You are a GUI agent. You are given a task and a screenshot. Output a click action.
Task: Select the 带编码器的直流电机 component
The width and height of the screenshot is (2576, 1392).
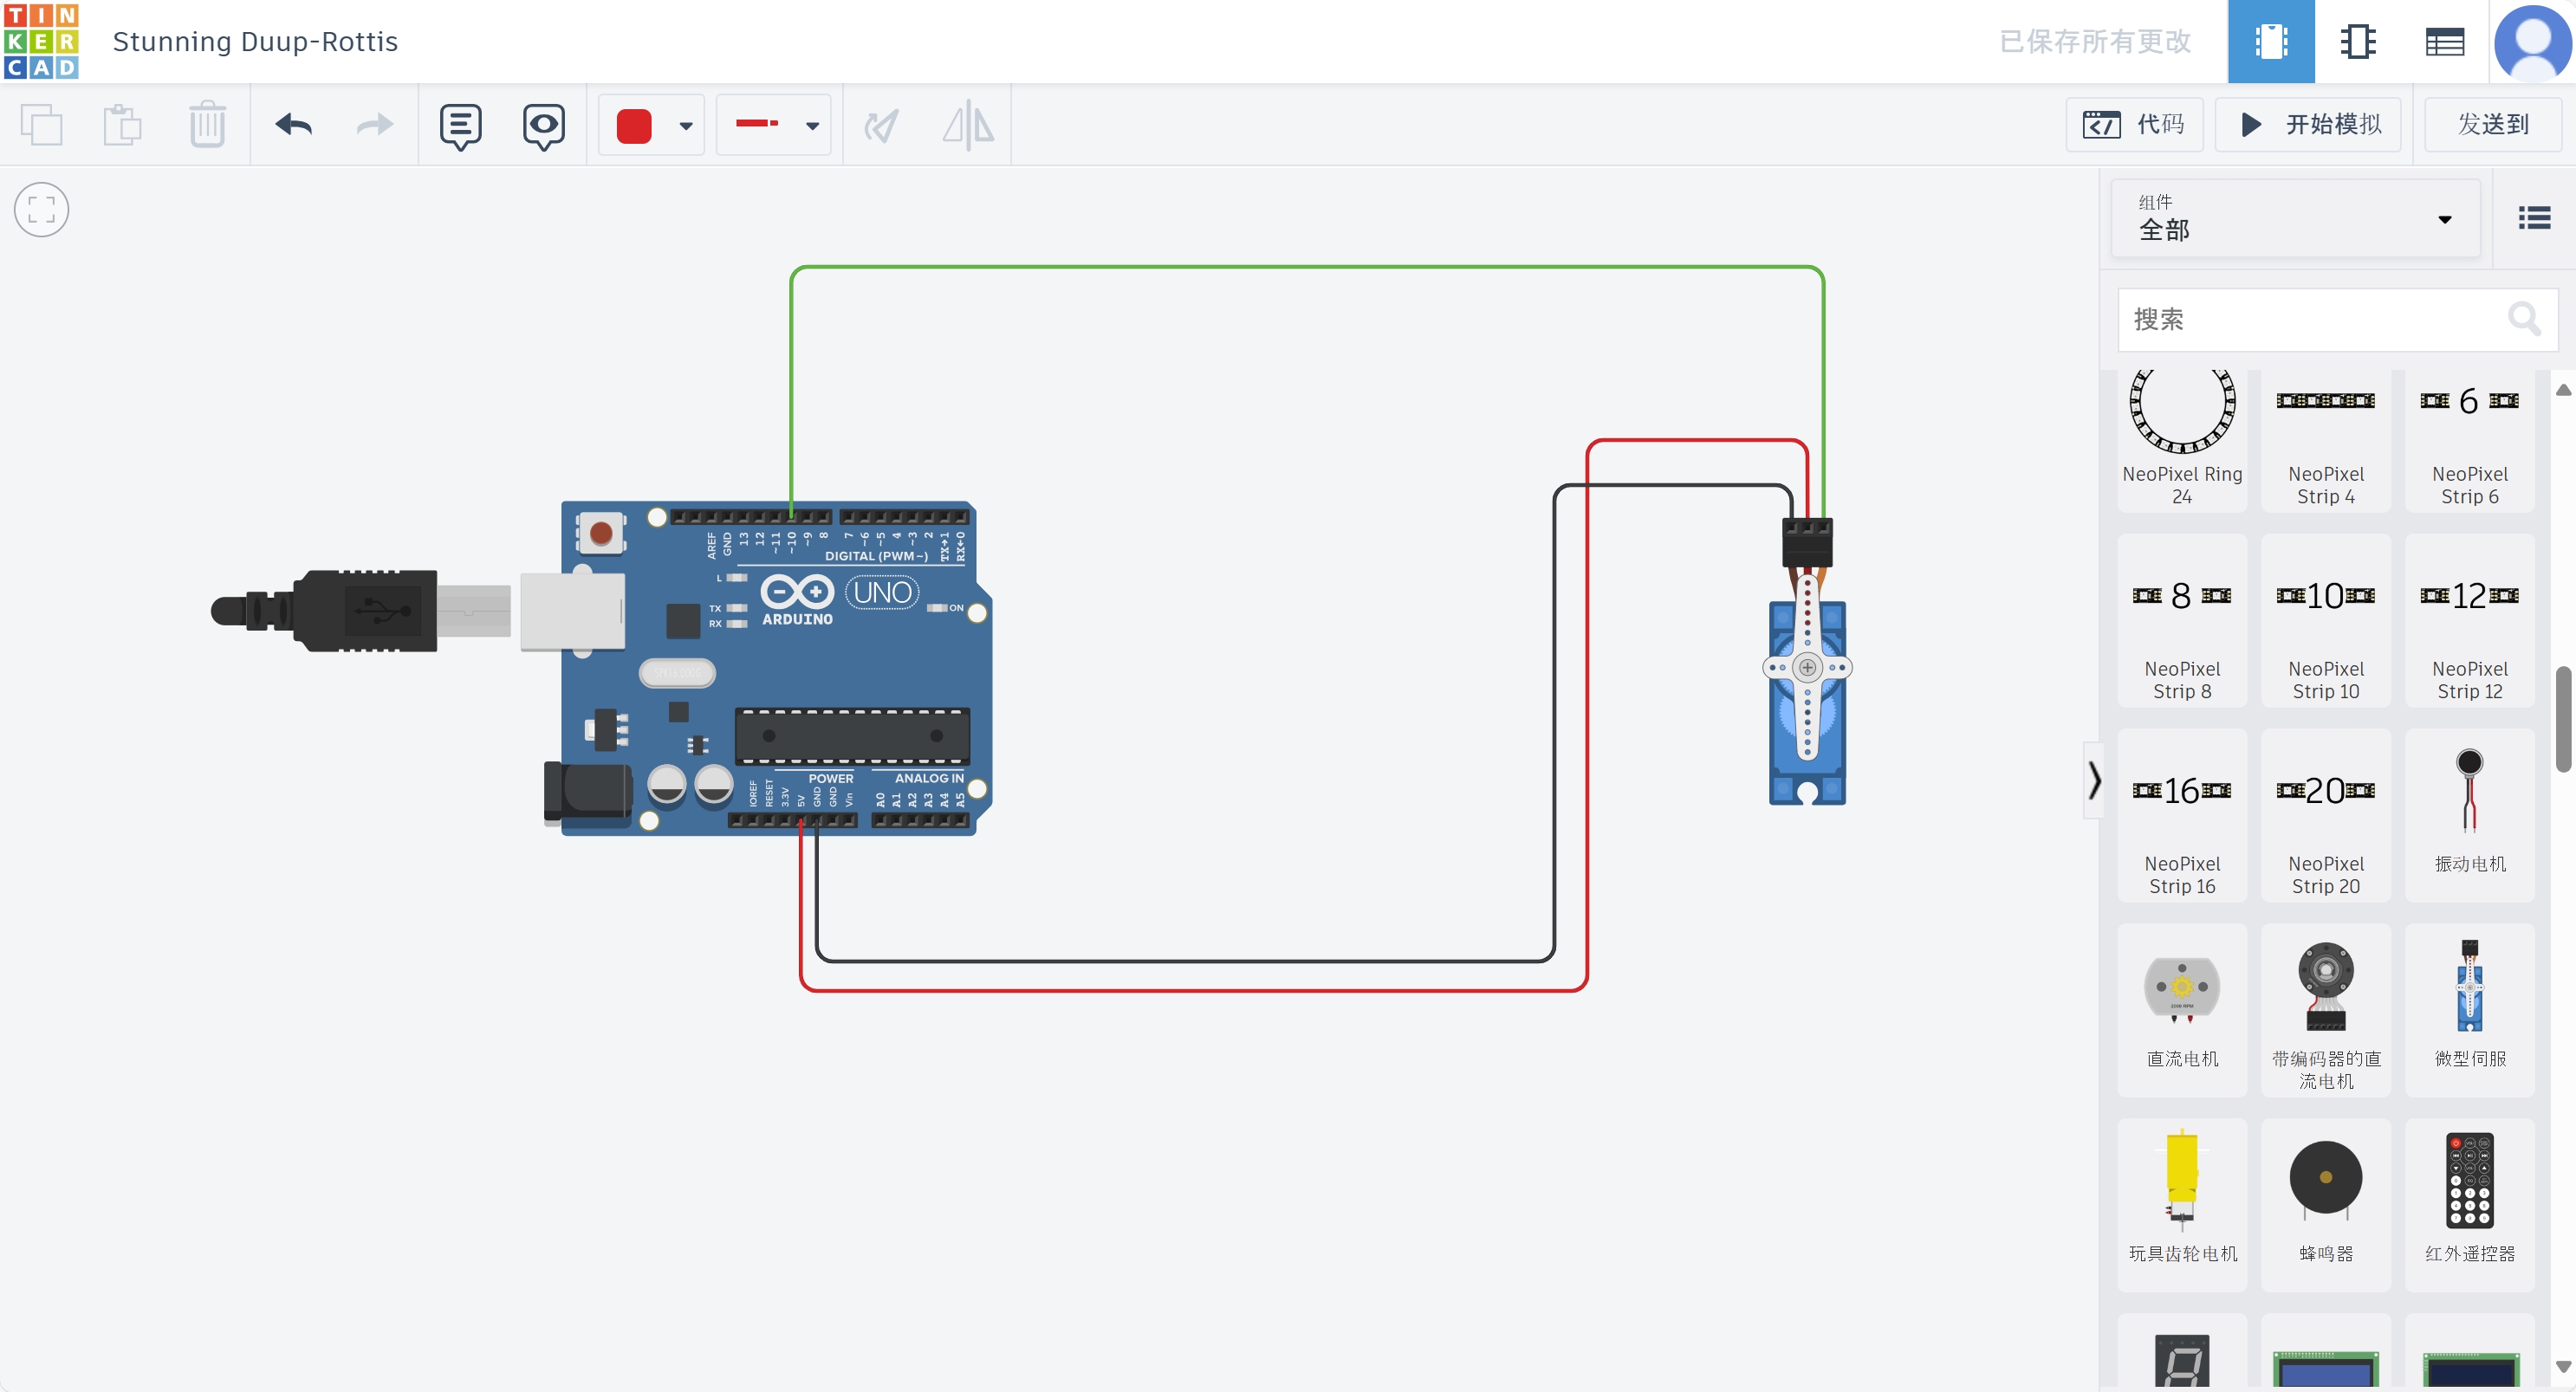(2326, 1010)
